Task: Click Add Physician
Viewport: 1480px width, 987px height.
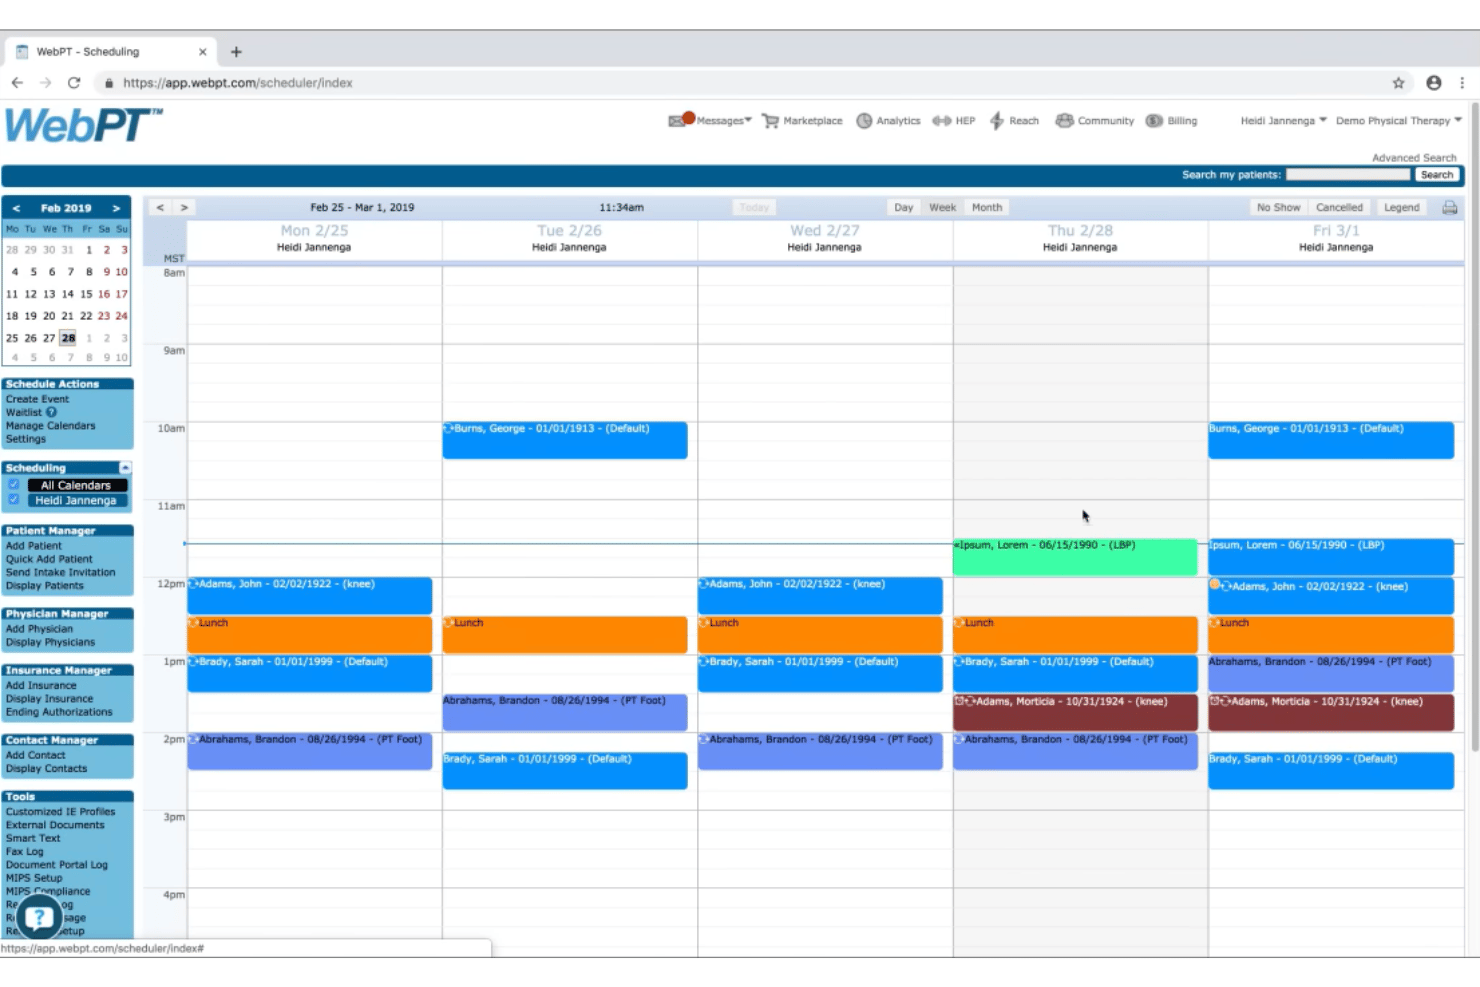Action: click(x=39, y=629)
